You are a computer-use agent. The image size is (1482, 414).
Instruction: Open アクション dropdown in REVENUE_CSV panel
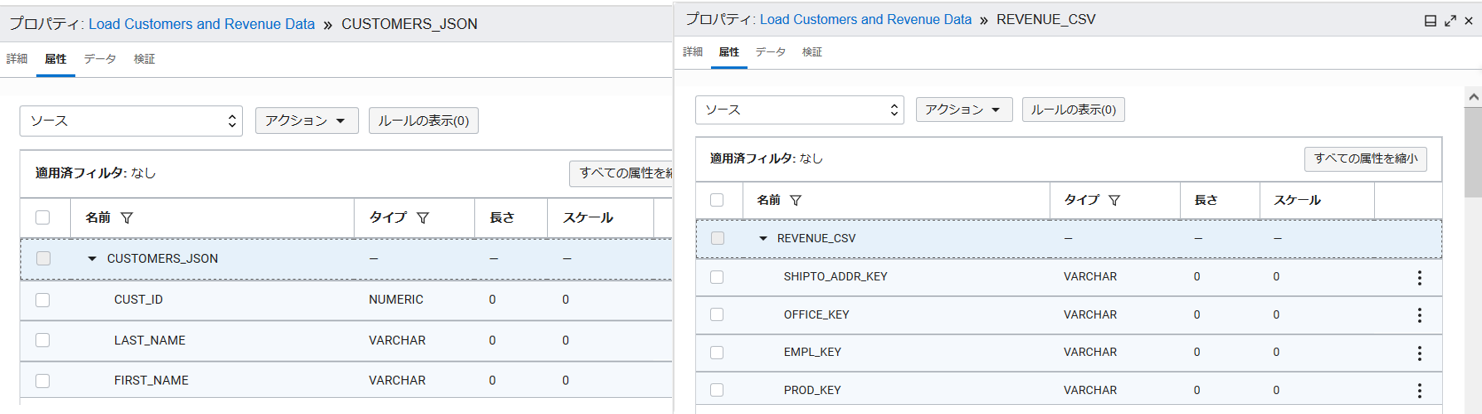[x=963, y=110]
